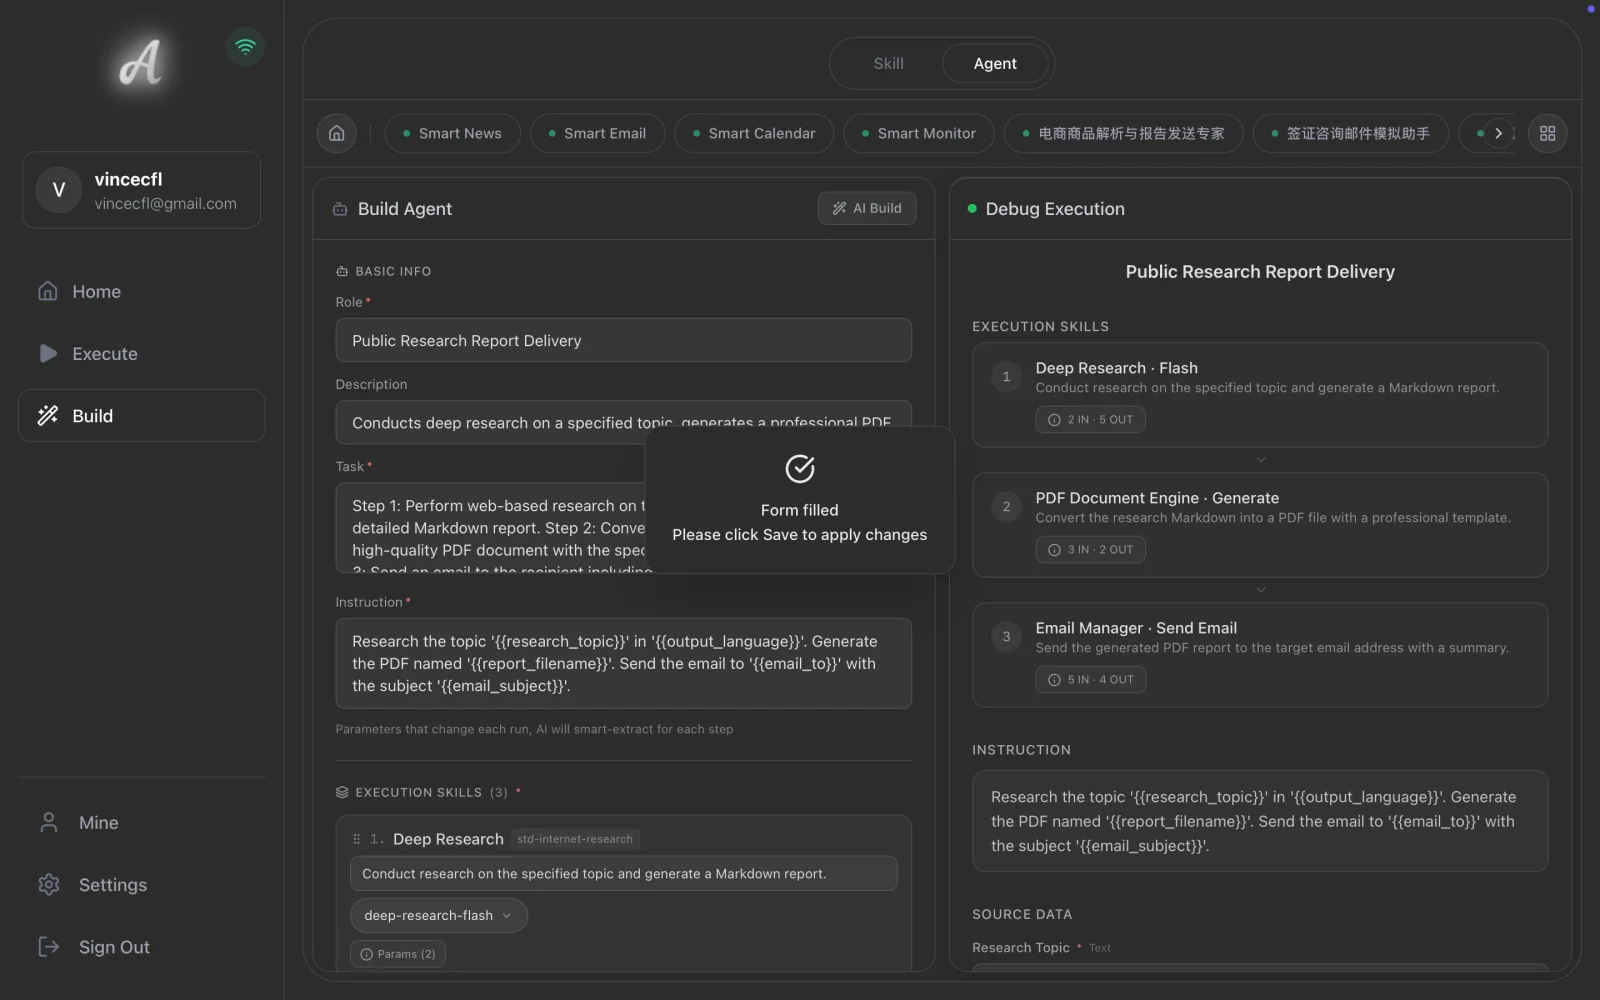Image resolution: width=1600 pixels, height=1000 pixels.
Task: Switch to the Agent tab
Action: tap(995, 63)
